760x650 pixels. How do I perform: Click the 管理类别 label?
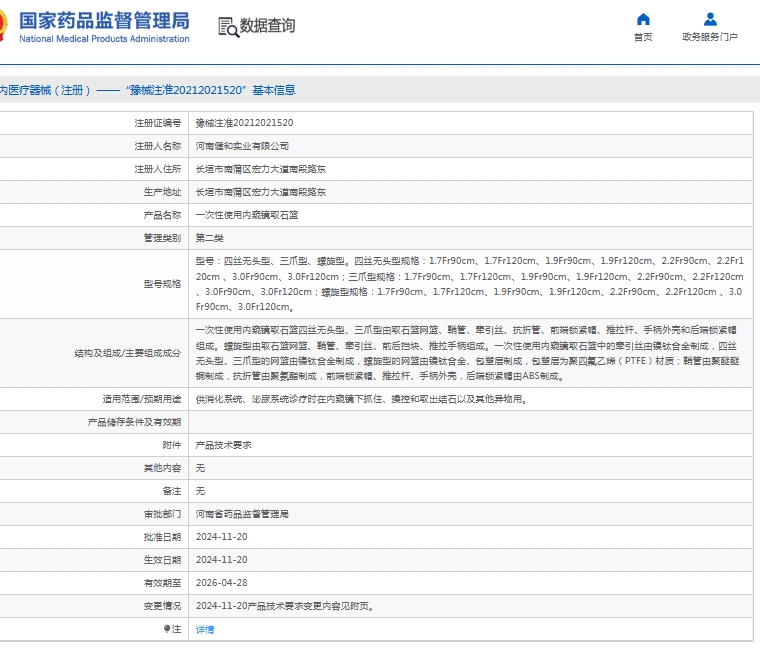[162, 238]
